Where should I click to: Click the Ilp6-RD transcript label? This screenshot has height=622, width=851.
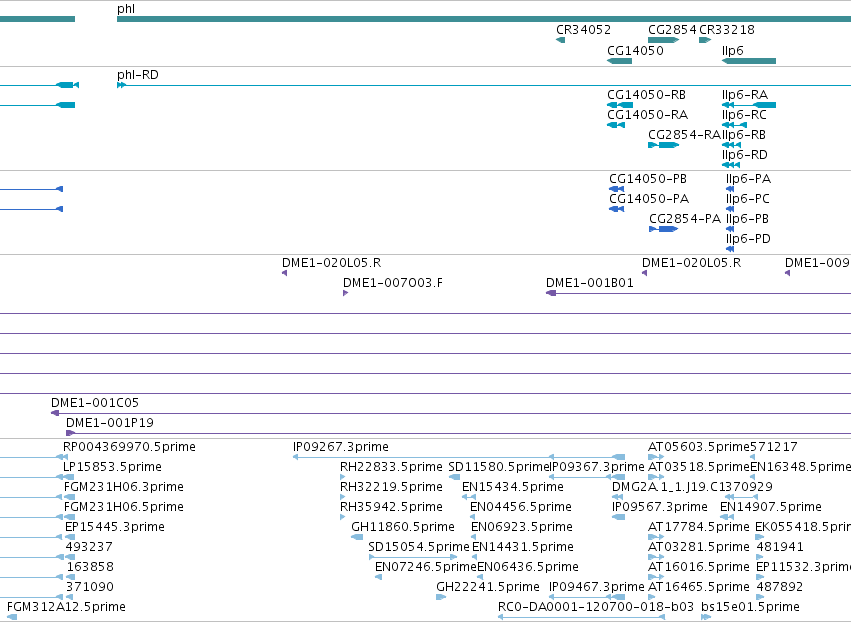coord(745,155)
